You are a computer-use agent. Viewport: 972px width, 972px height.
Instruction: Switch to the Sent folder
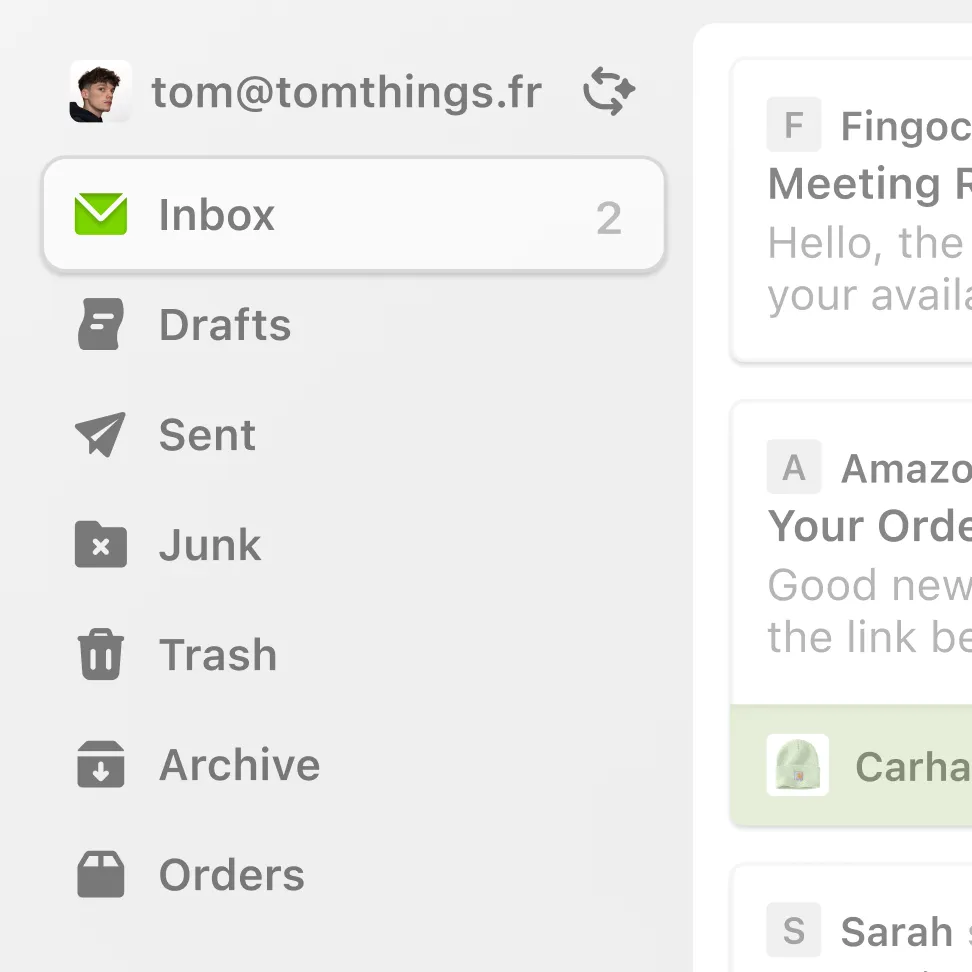(x=207, y=435)
